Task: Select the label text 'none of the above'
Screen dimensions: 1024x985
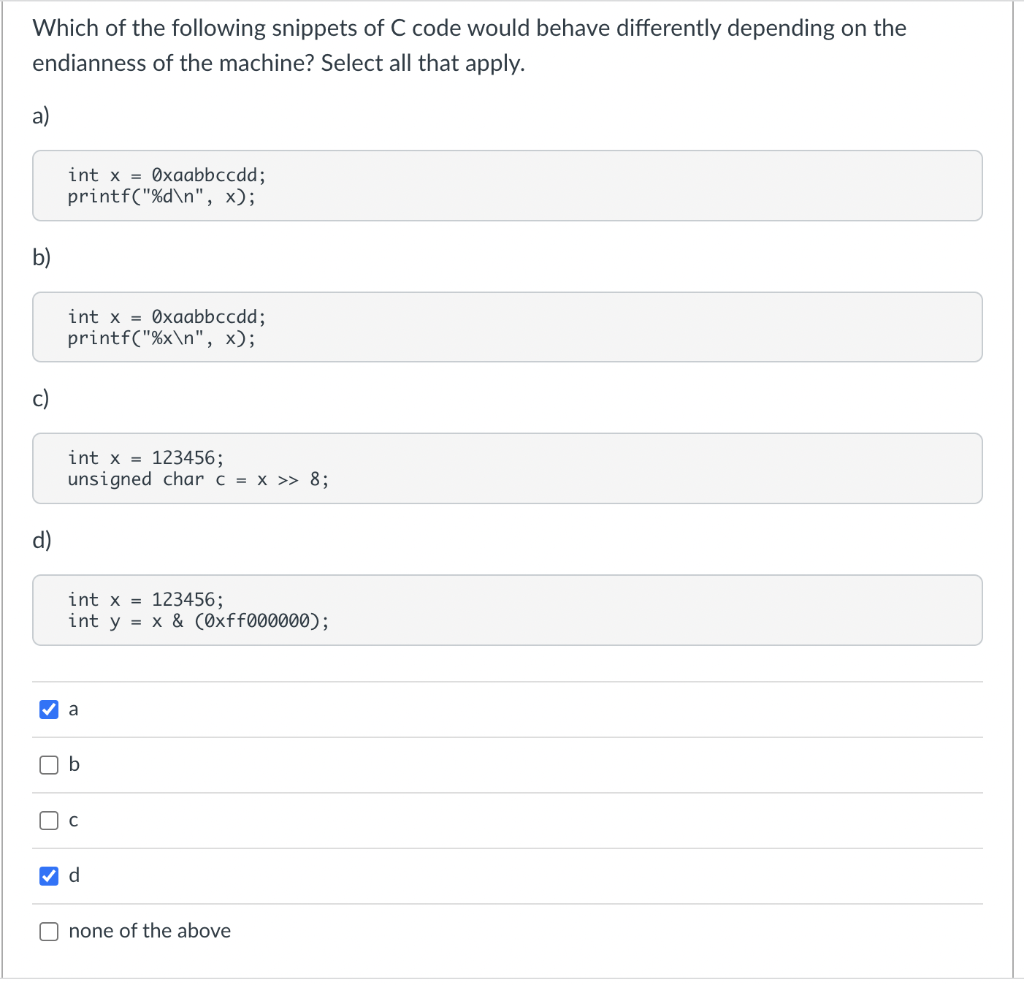Action: click(x=149, y=931)
